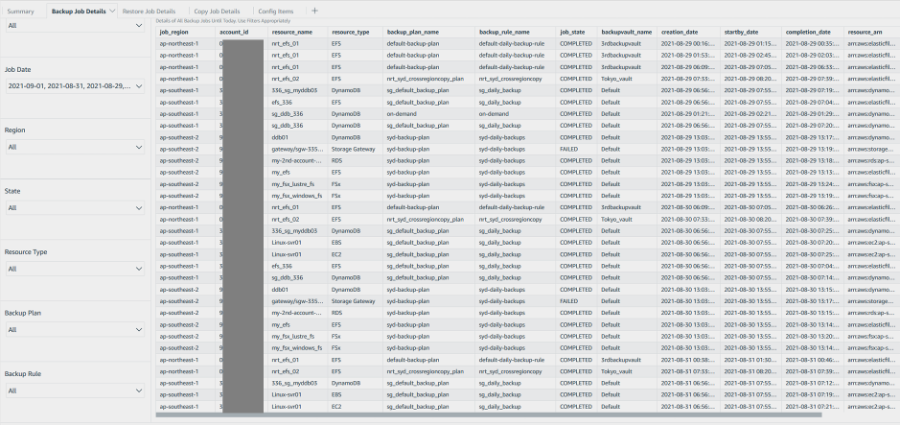Click the backup_plan_name column header
The width and height of the screenshot is (902, 427).
(412, 32)
